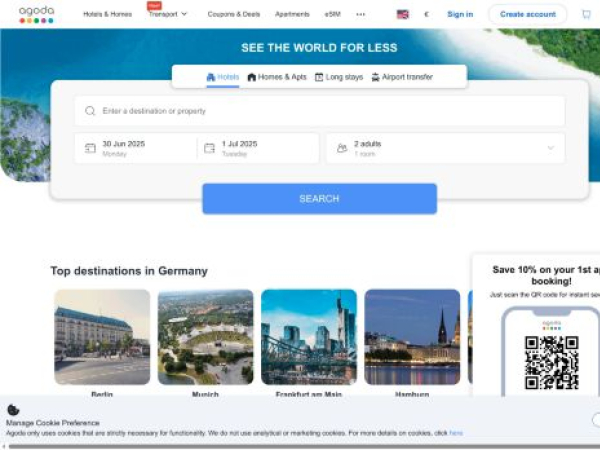The width and height of the screenshot is (600, 450).
Task: Switch to Homes & Apts tab
Action: [277, 77]
